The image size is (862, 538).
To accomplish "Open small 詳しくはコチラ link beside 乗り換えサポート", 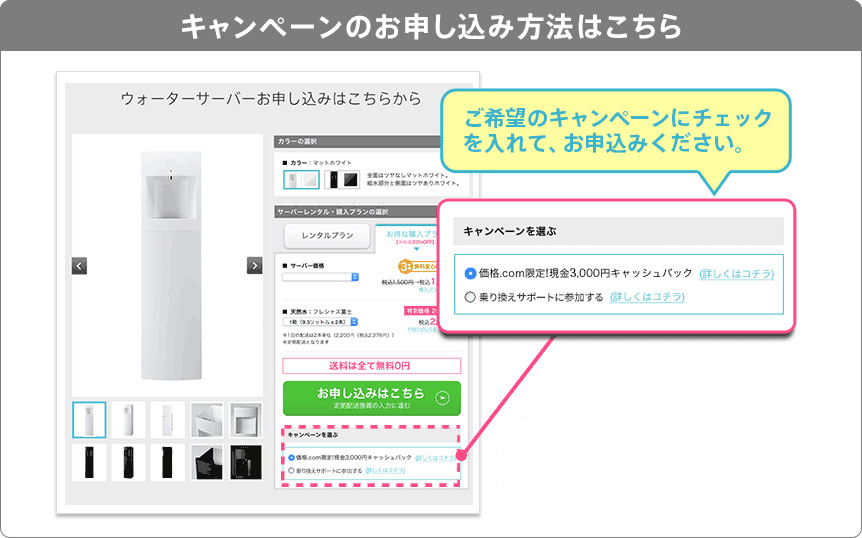I will (385, 471).
